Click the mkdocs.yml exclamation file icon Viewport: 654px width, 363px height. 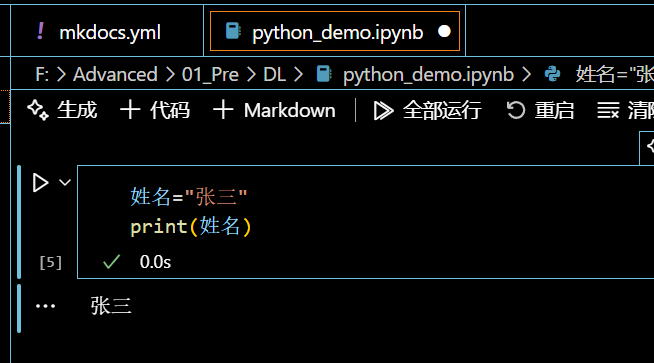pyautogui.click(x=40, y=31)
